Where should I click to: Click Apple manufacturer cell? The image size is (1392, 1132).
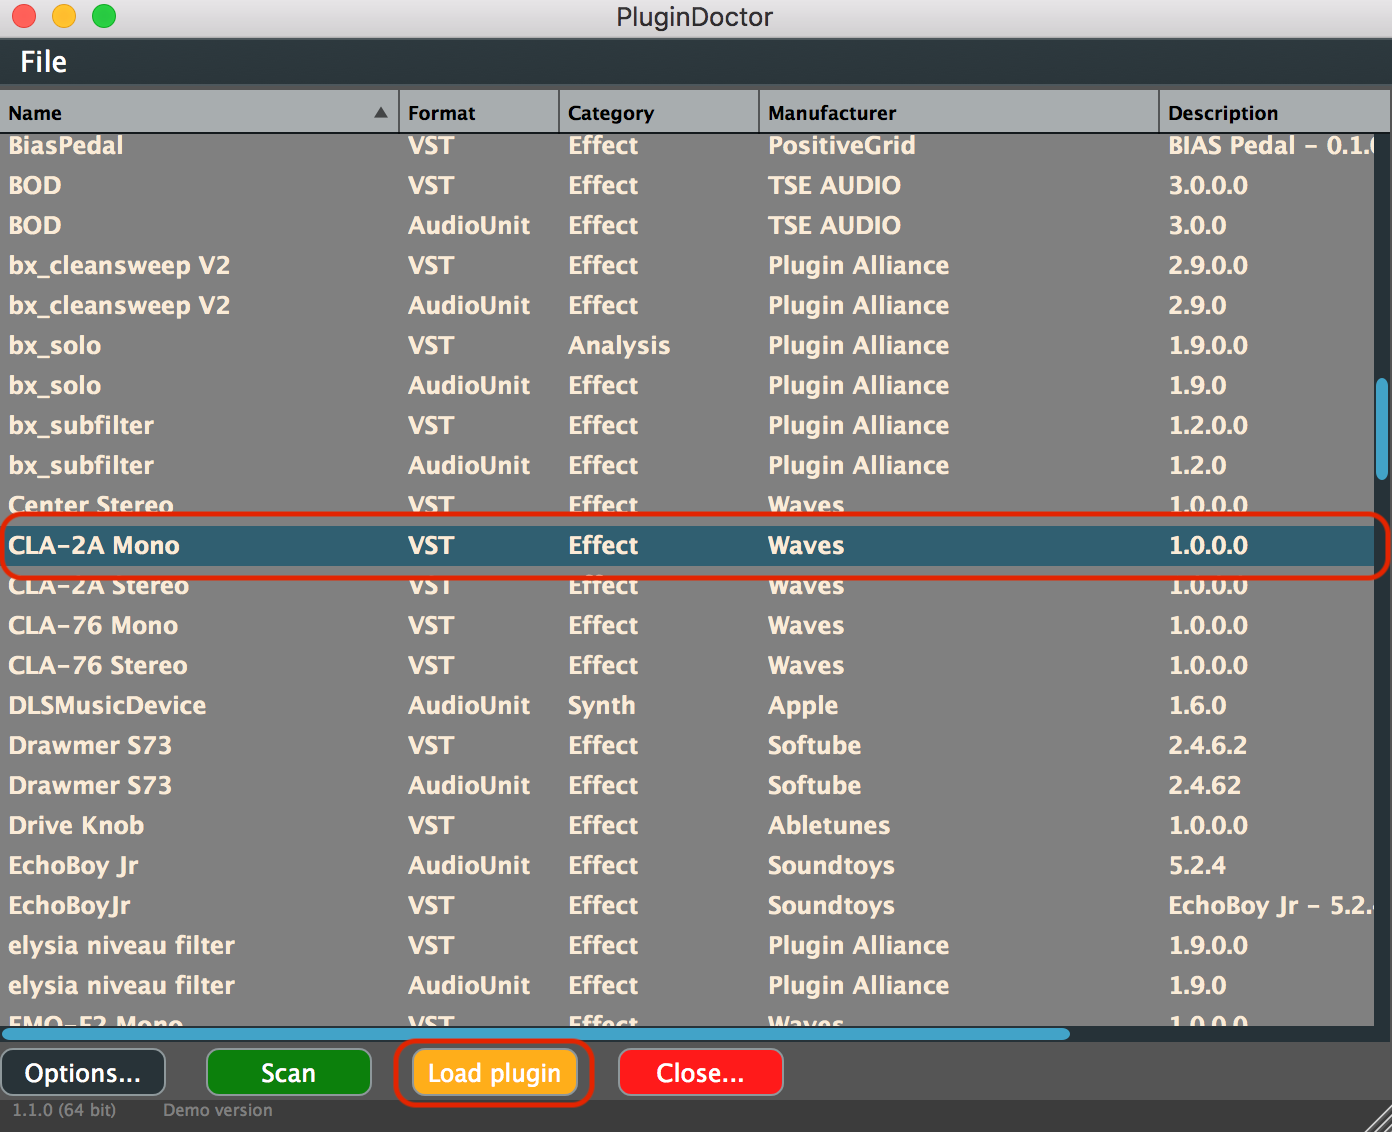803,706
